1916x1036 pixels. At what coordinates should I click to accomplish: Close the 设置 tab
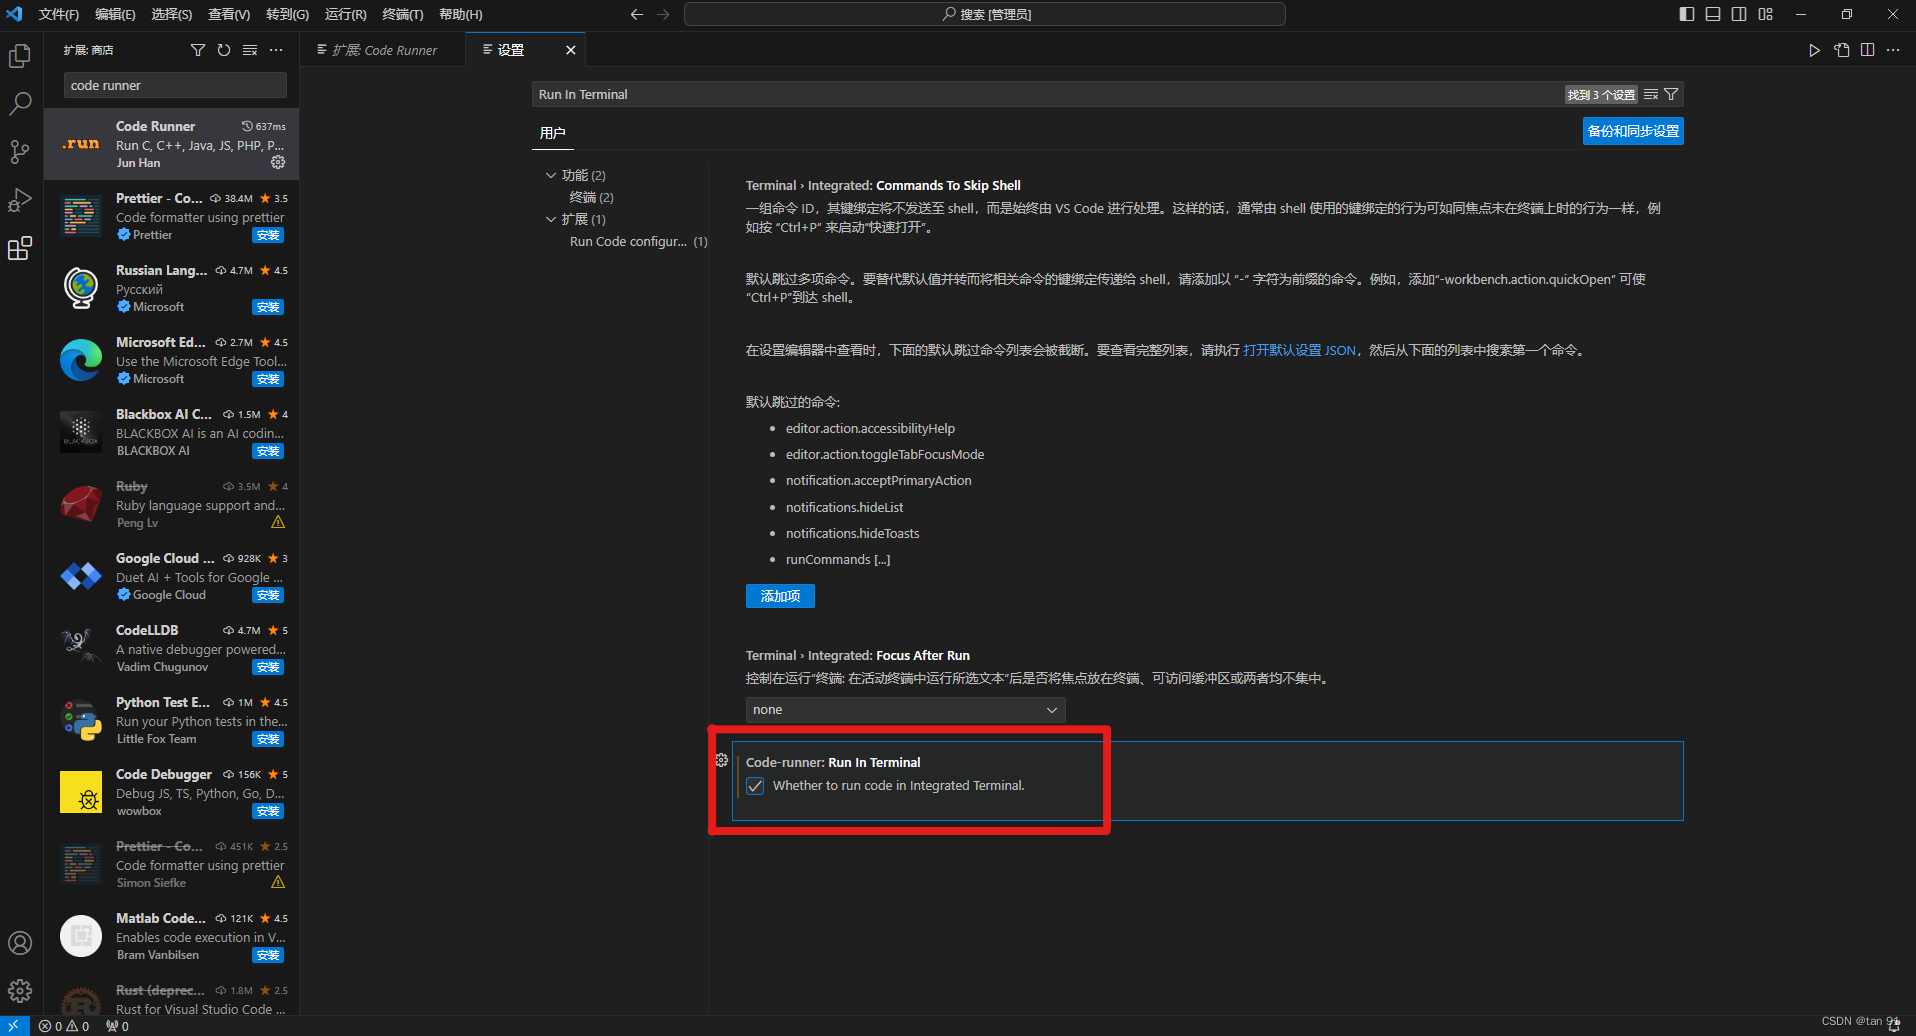point(570,50)
